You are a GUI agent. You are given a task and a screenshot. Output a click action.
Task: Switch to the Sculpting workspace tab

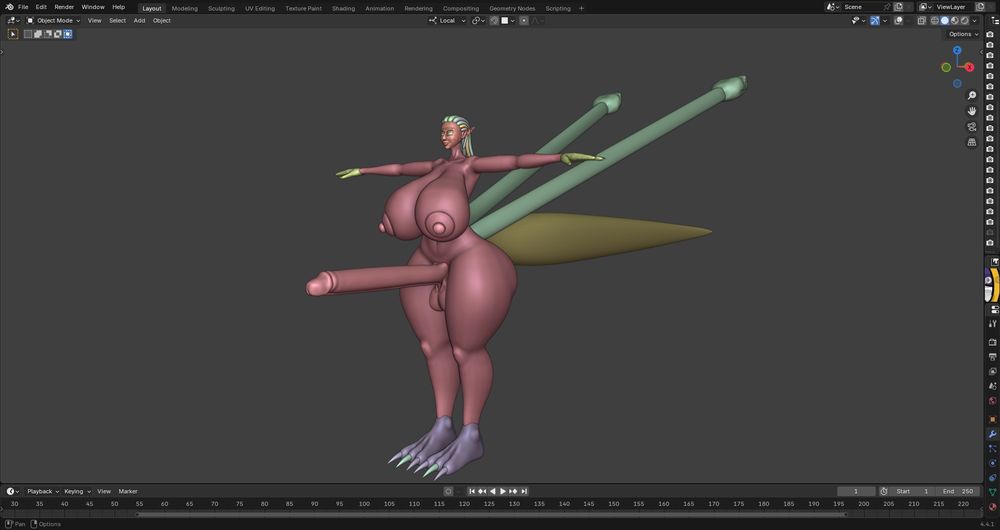click(221, 8)
